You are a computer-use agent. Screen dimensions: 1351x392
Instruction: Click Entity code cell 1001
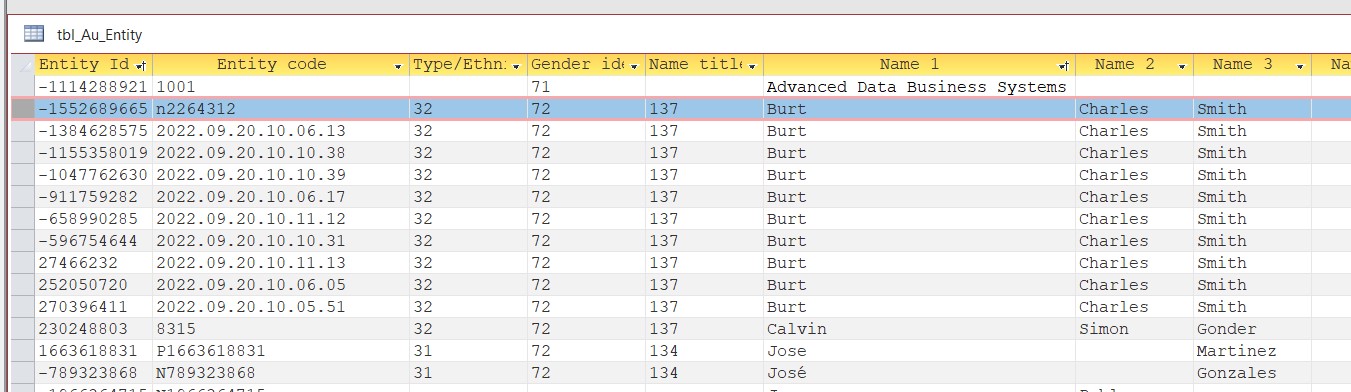[281, 87]
